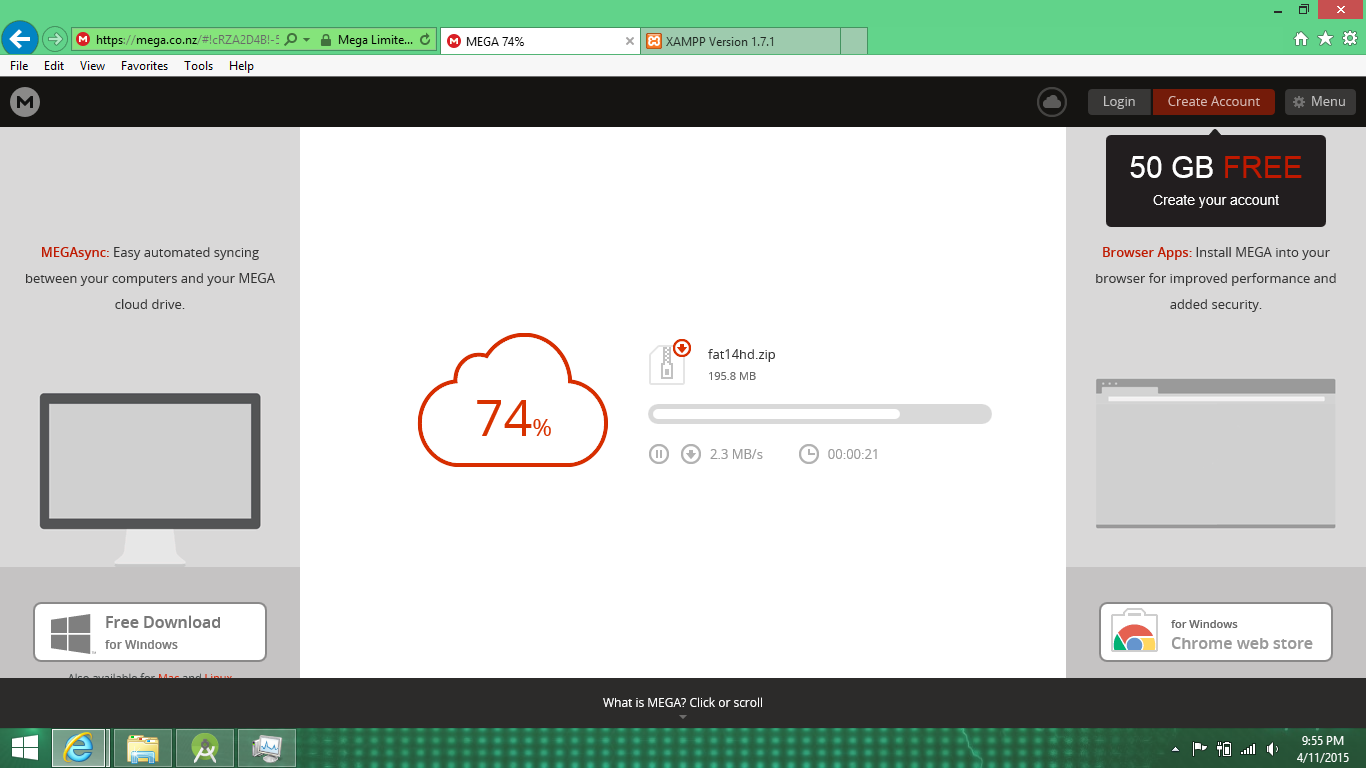Open the Tools menu
Viewport: 1366px width, 768px height.
click(x=199, y=66)
